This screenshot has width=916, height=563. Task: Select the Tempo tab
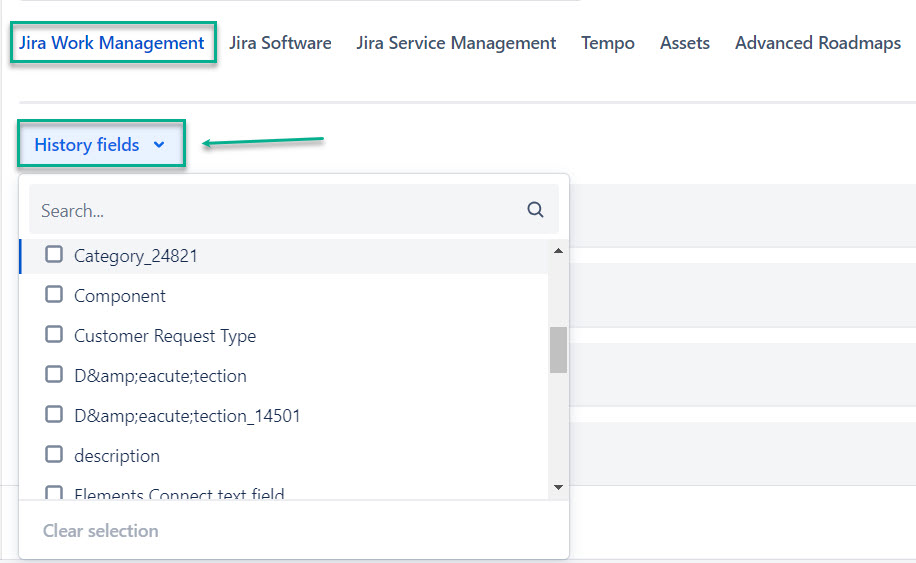608,44
